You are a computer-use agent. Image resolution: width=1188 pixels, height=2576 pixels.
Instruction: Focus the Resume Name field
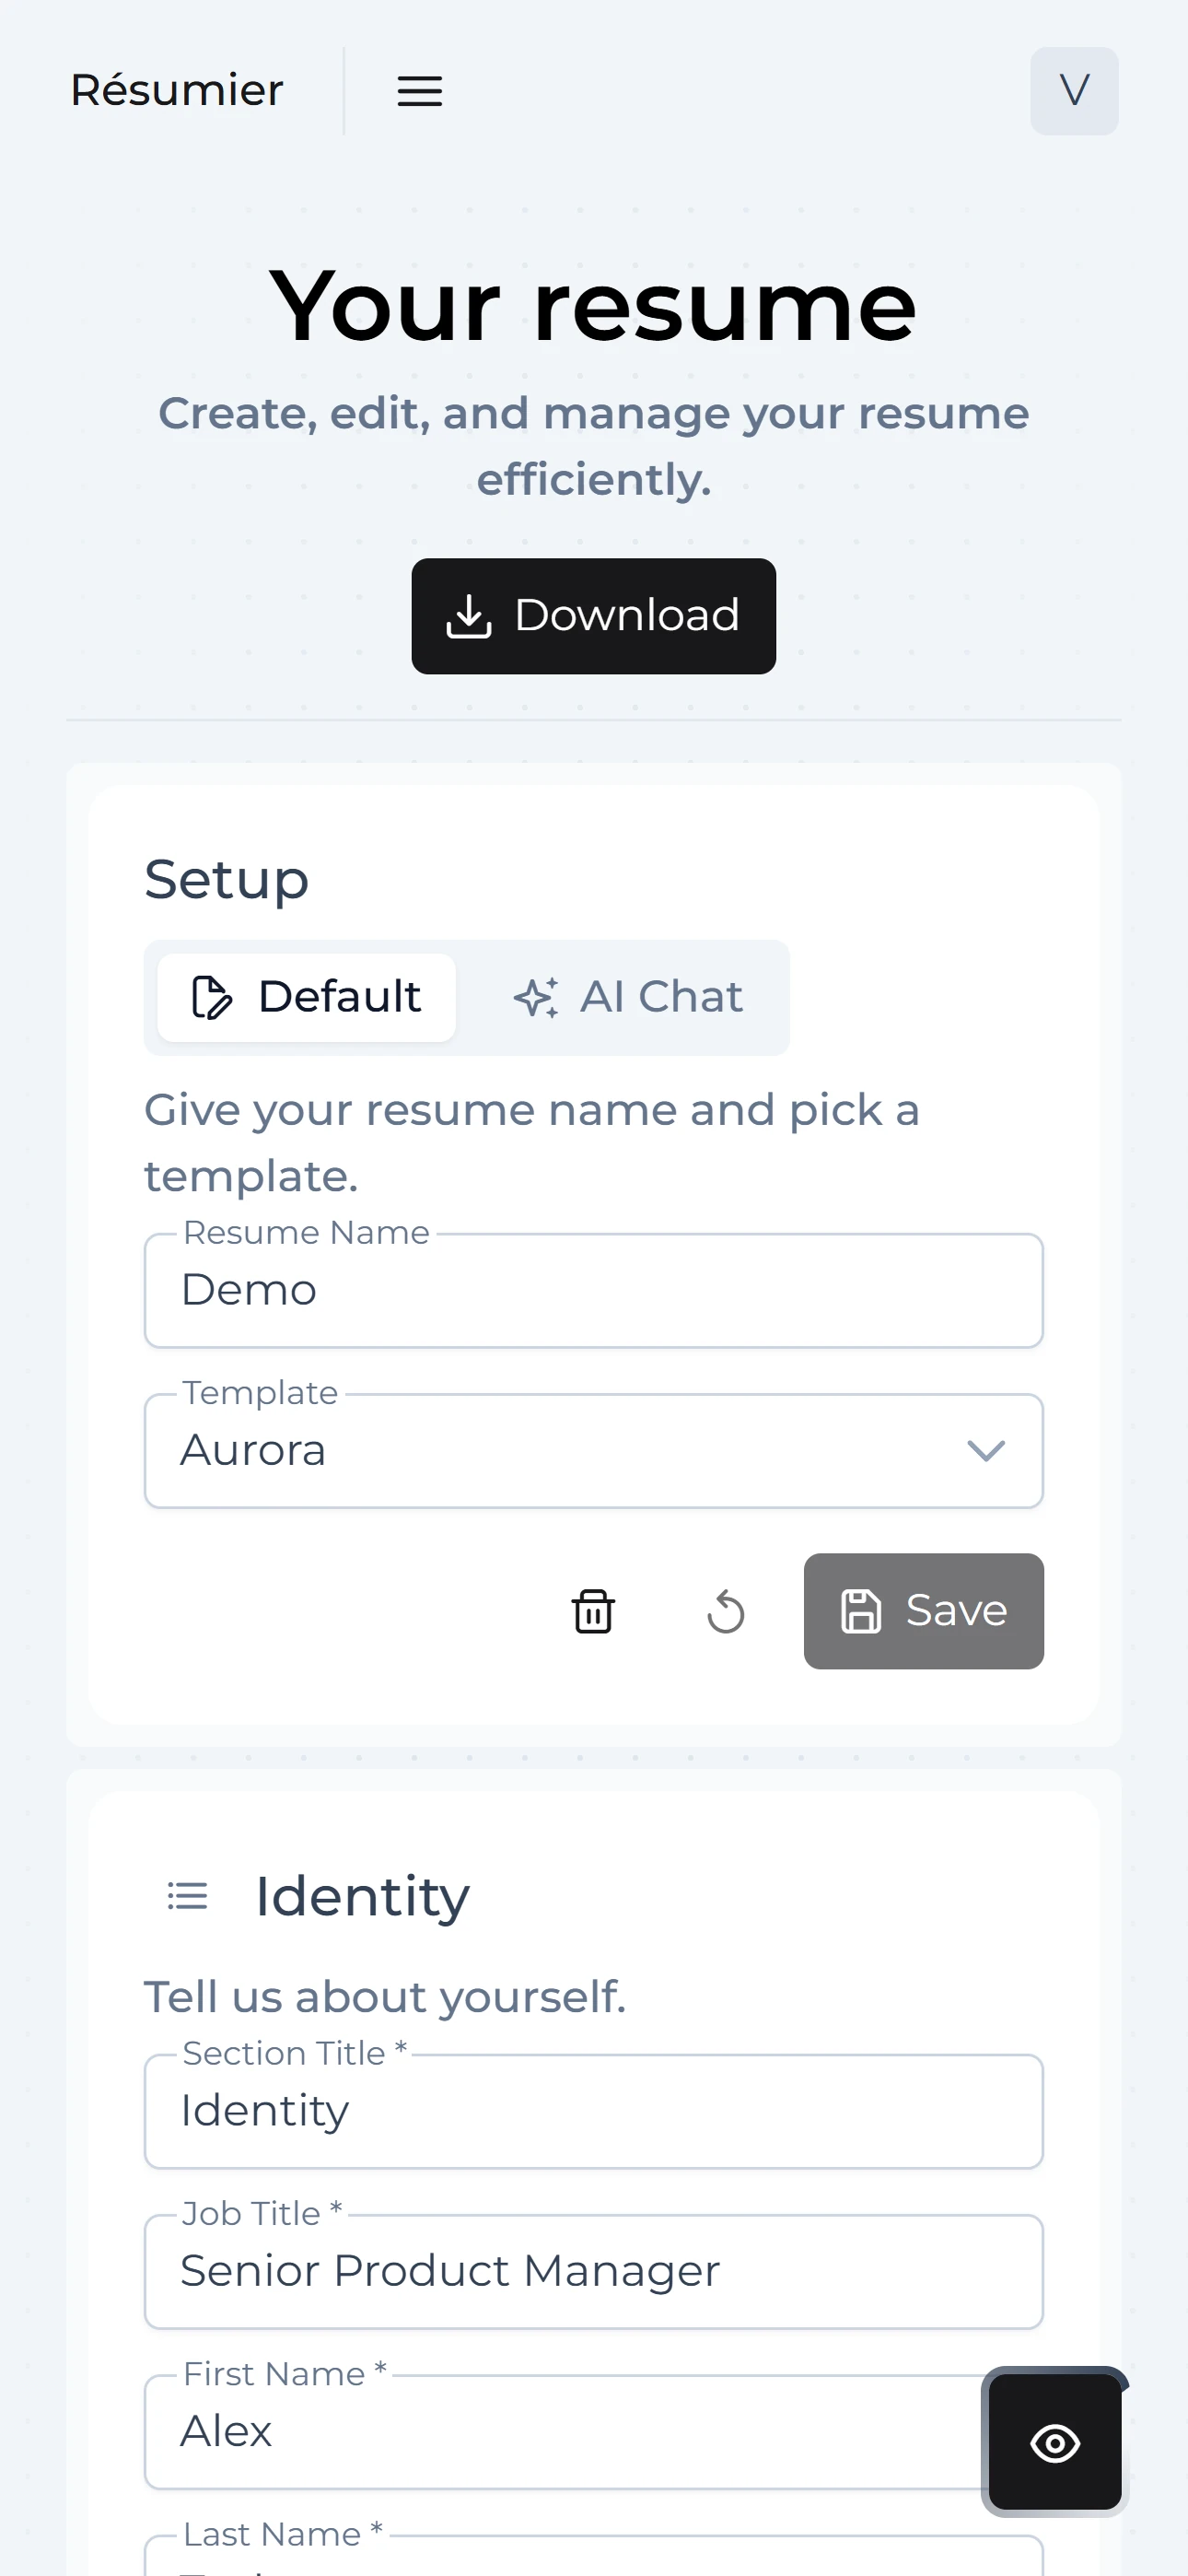click(593, 1291)
